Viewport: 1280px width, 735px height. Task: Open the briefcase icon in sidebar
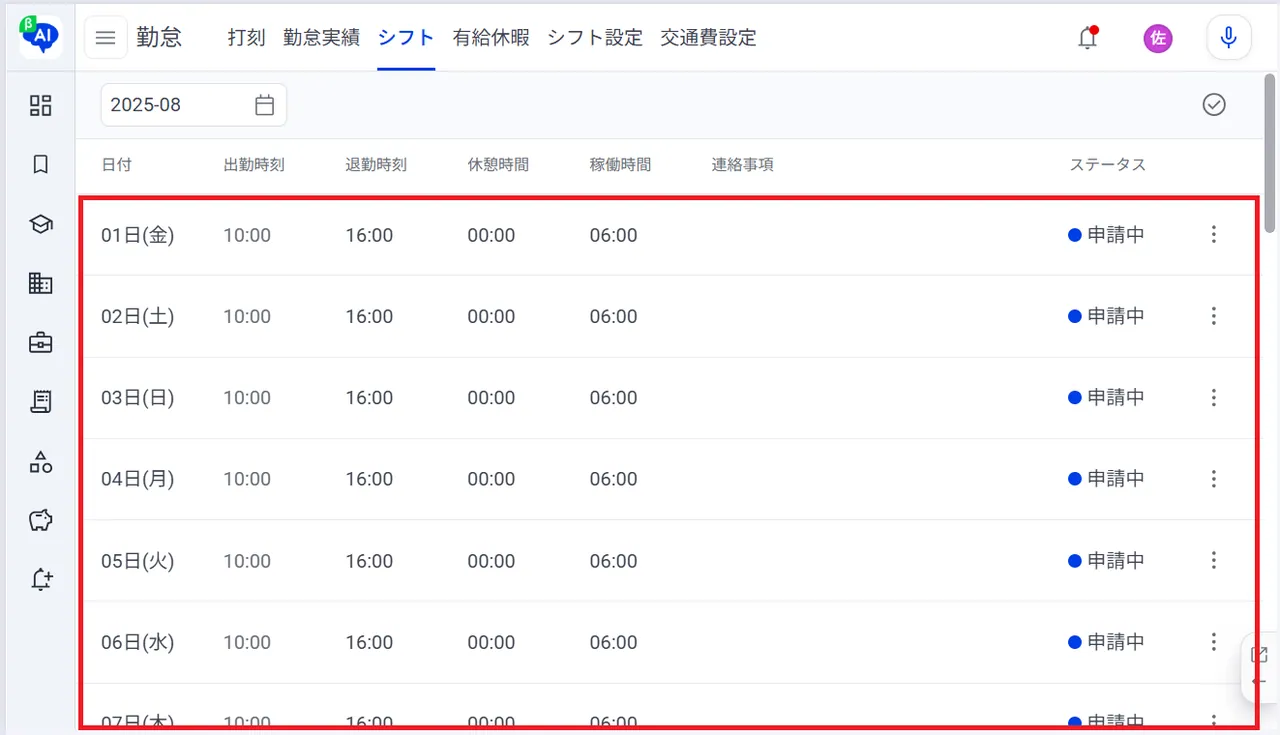41,343
